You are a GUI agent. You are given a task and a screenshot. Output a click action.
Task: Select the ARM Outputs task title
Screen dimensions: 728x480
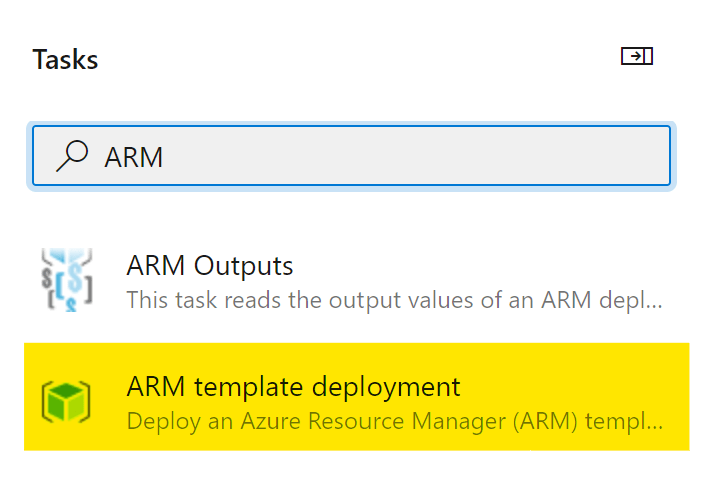tap(210, 266)
